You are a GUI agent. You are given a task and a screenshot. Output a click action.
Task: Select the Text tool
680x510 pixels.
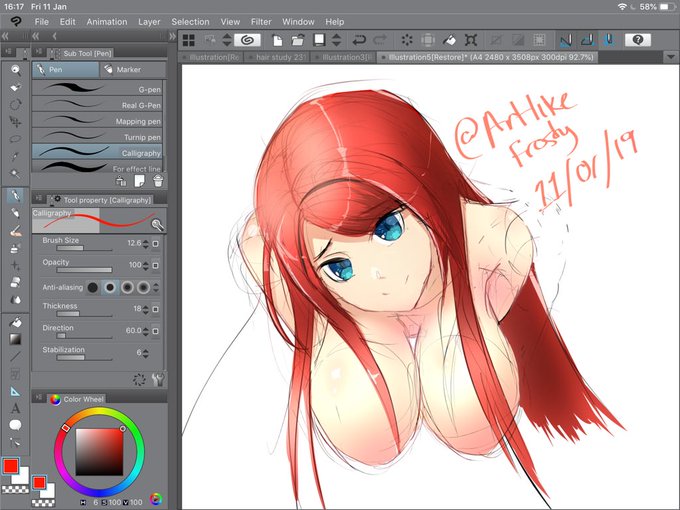pos(15,409)
